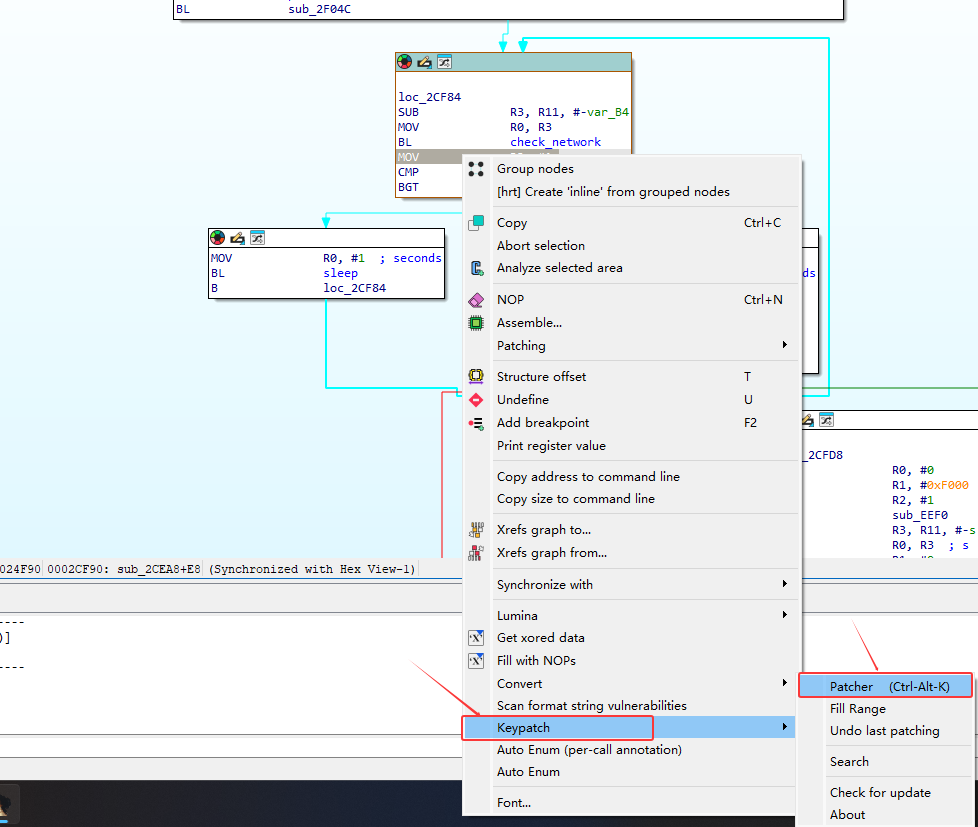Screen dimensions: 978x827
Task: Click the Group nodes icon
Action: click(x=477, y=169)
